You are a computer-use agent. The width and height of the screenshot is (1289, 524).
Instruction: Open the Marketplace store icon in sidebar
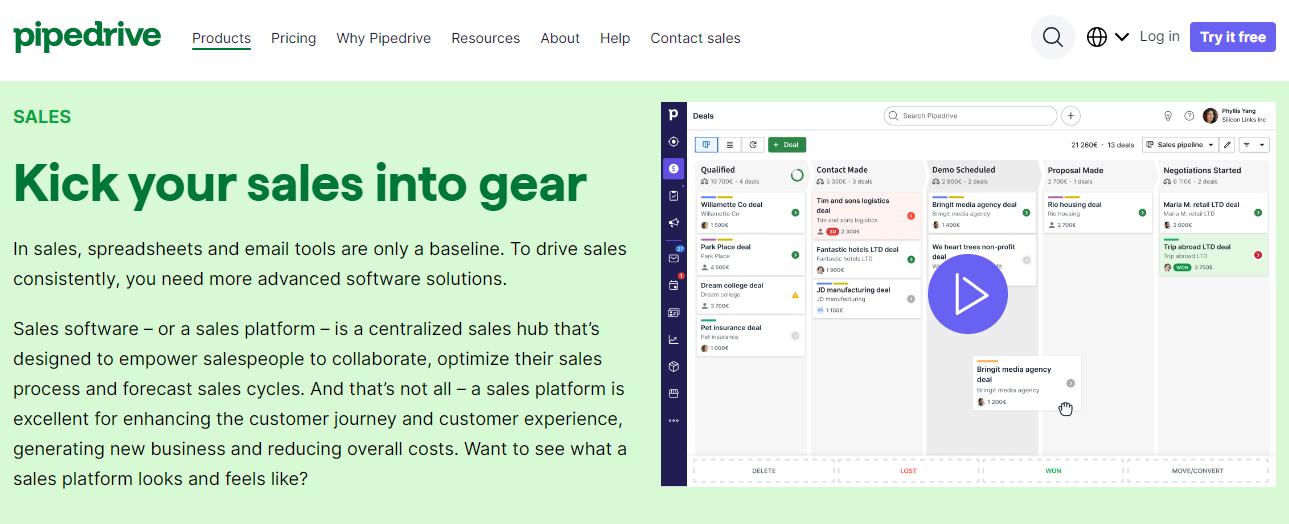pyautogui.click(x=674, y=393)
